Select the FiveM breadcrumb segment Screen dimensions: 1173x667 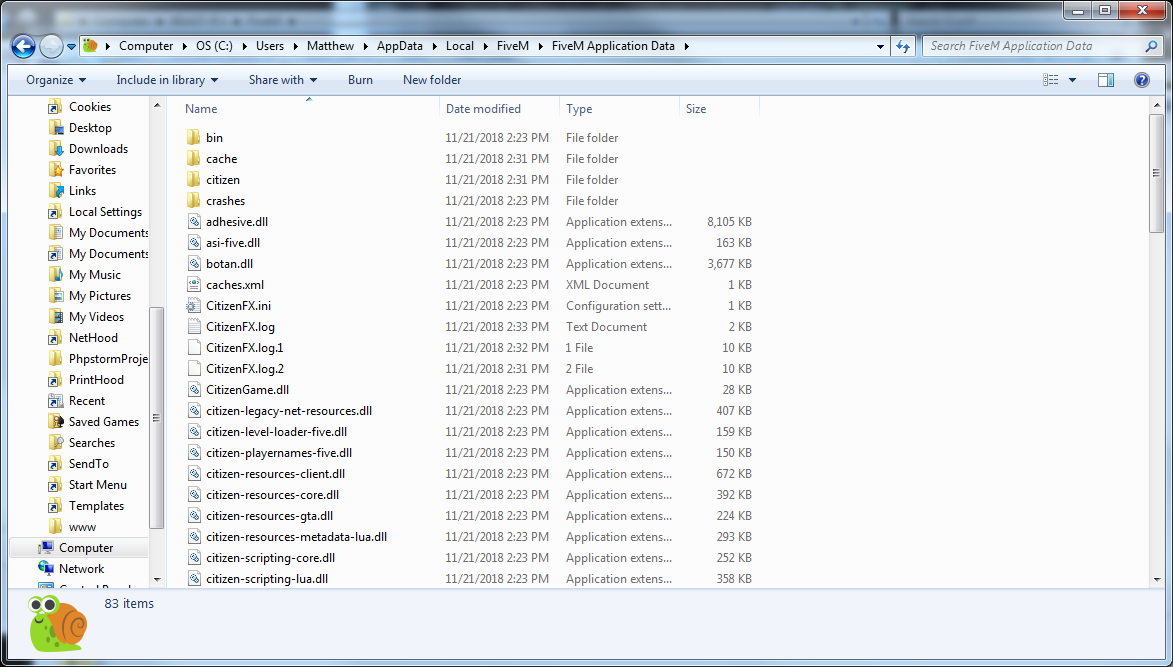click(x=513, y=46)
